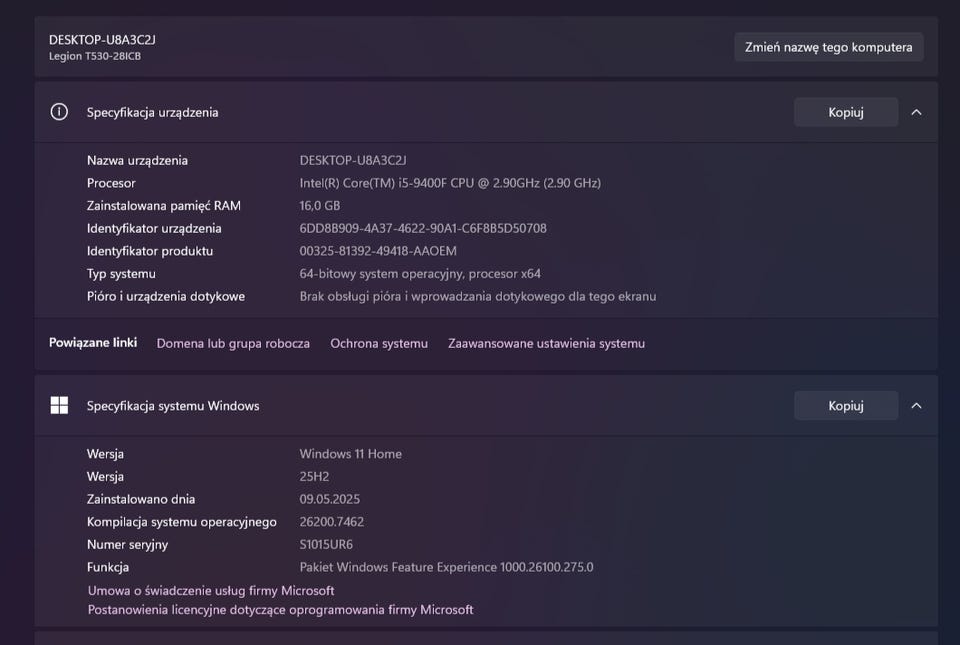The image size is (960, 645).
Task: Open Domena lub grupa robocza link
Action: point(233,343)
